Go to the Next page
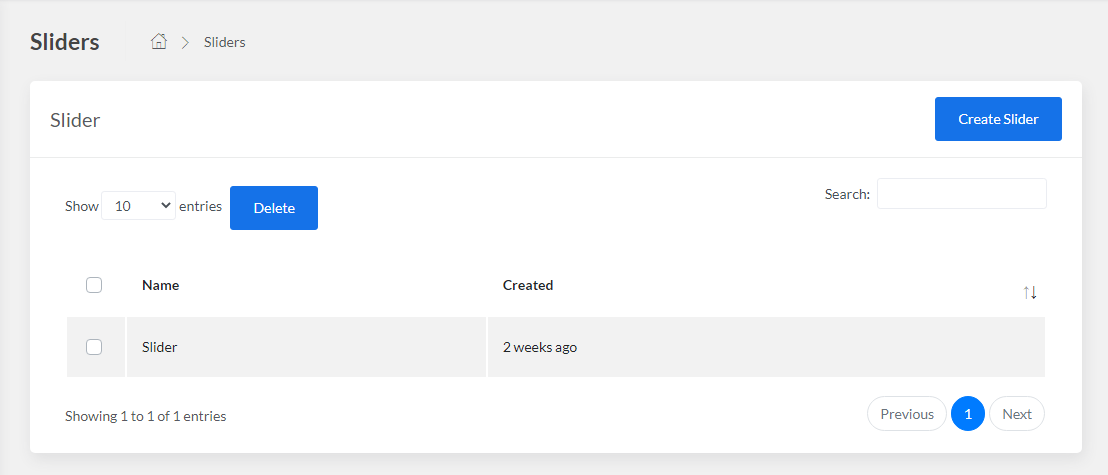1108x475 pixels. click(1017, 414)
